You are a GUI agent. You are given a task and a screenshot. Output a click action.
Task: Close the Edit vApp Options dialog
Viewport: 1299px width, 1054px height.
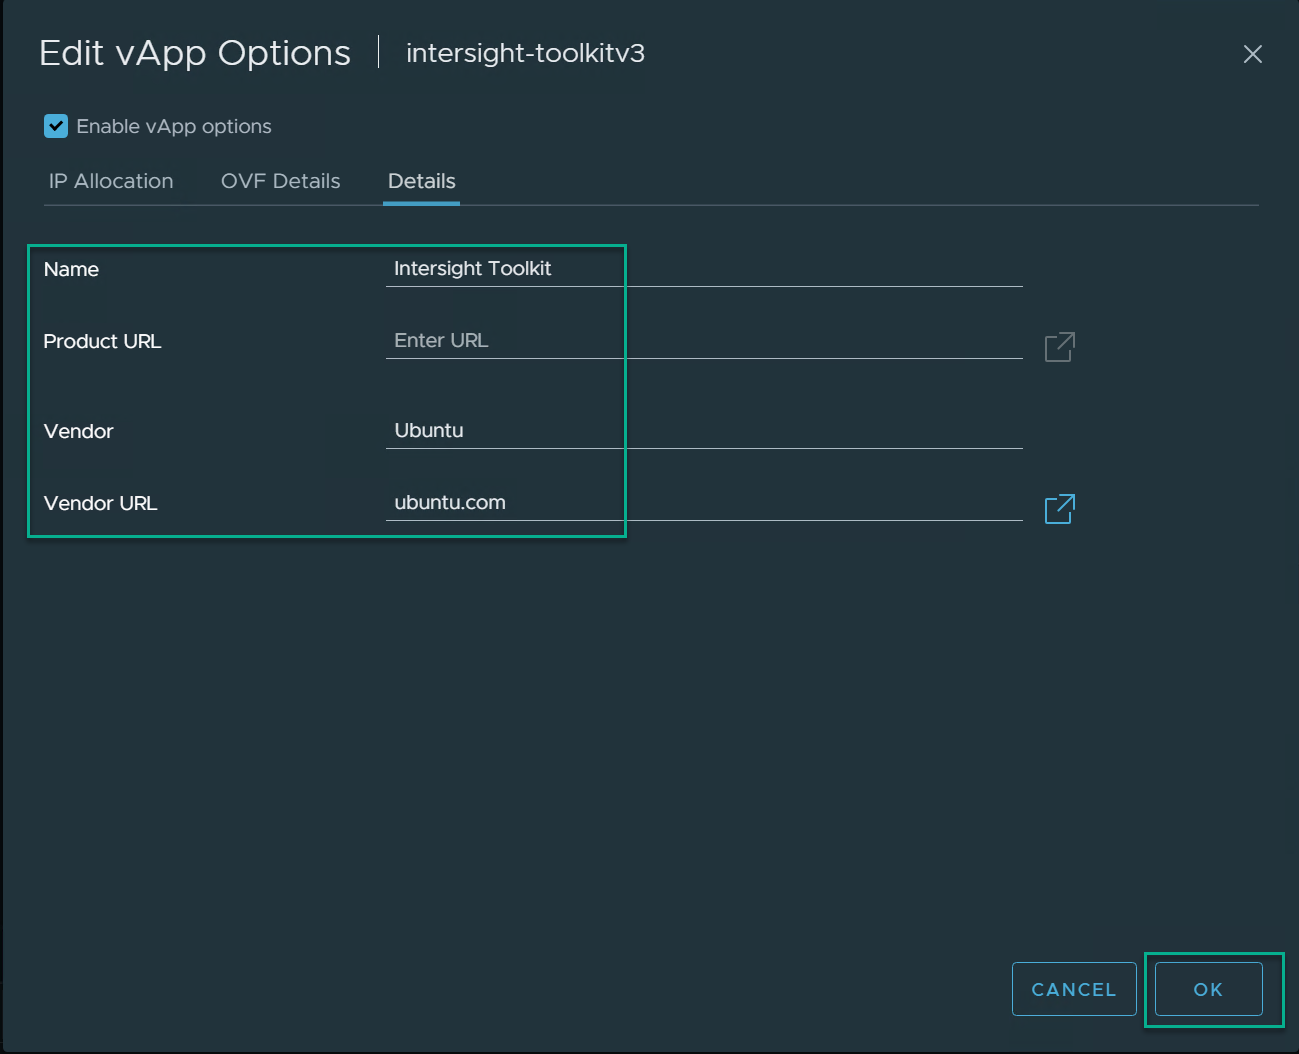tap(1252, 54)
